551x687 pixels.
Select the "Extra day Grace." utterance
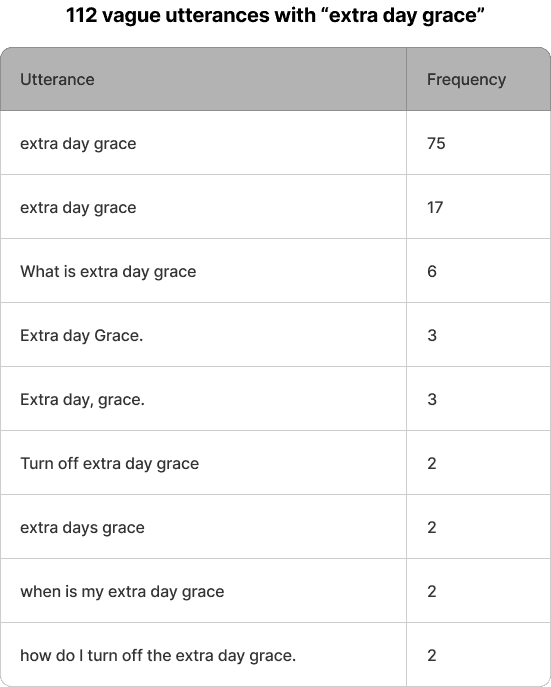point(81,336)
